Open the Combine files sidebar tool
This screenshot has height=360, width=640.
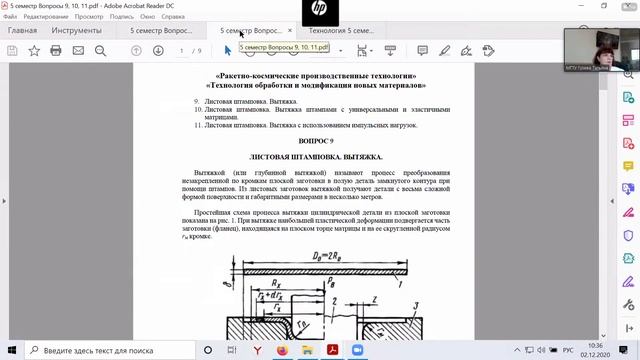[628, 189]
